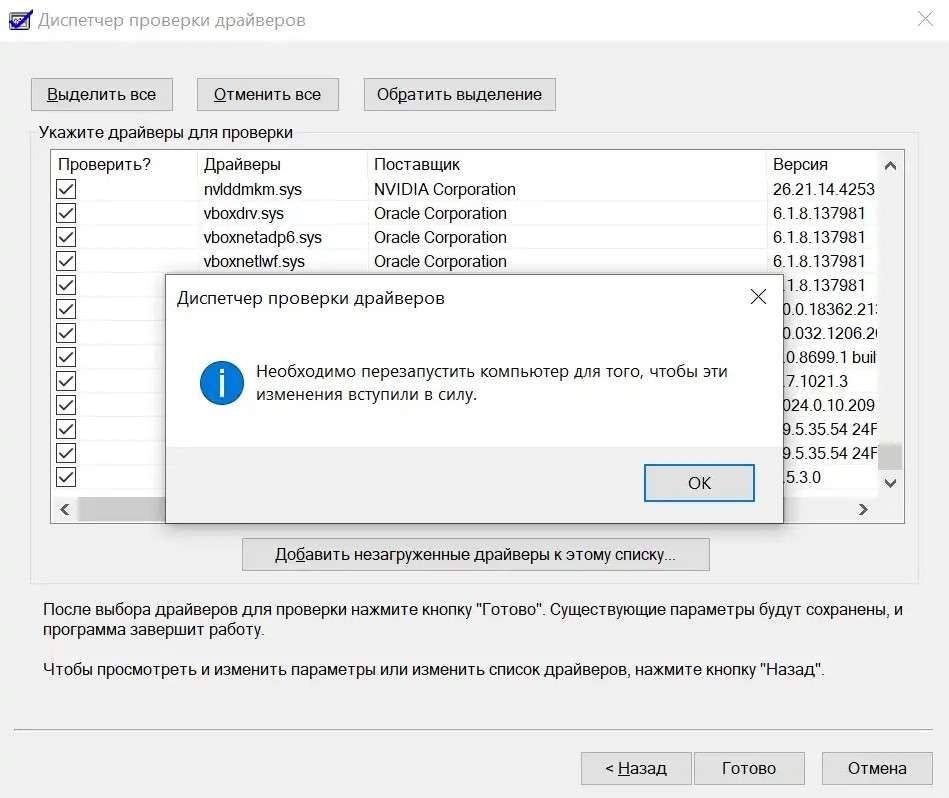949x798 pixels.
Task: Click the Обратить выделение button
Action: coord(459,94)
